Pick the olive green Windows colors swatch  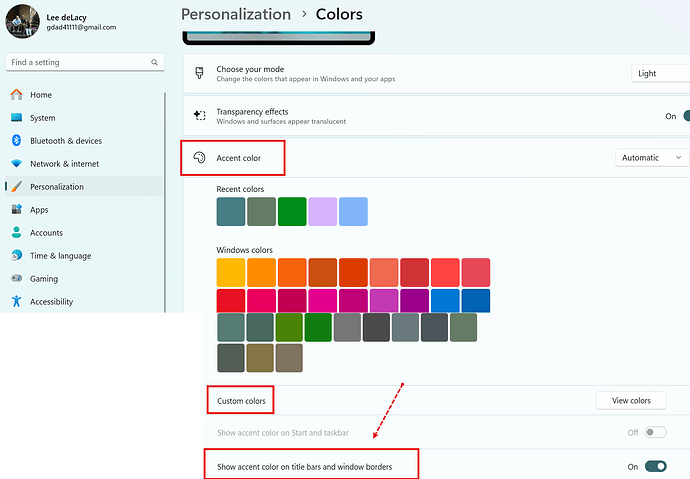[289, 327]
